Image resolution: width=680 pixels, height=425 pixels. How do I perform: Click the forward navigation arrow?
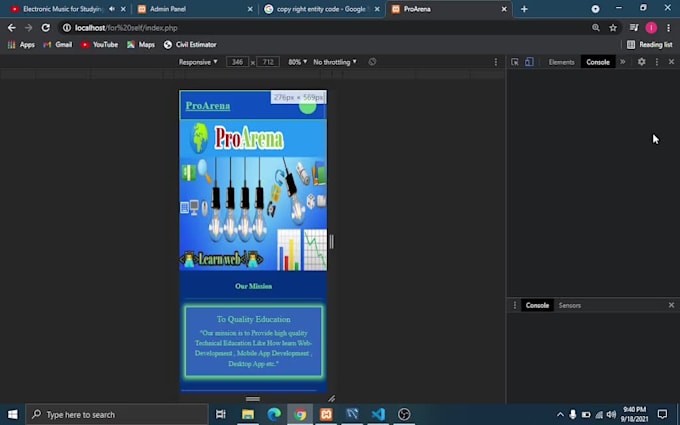29,28
